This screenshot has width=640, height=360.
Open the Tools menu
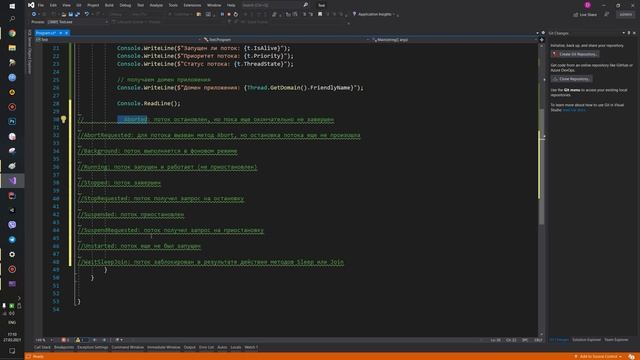tap(173, 5)
